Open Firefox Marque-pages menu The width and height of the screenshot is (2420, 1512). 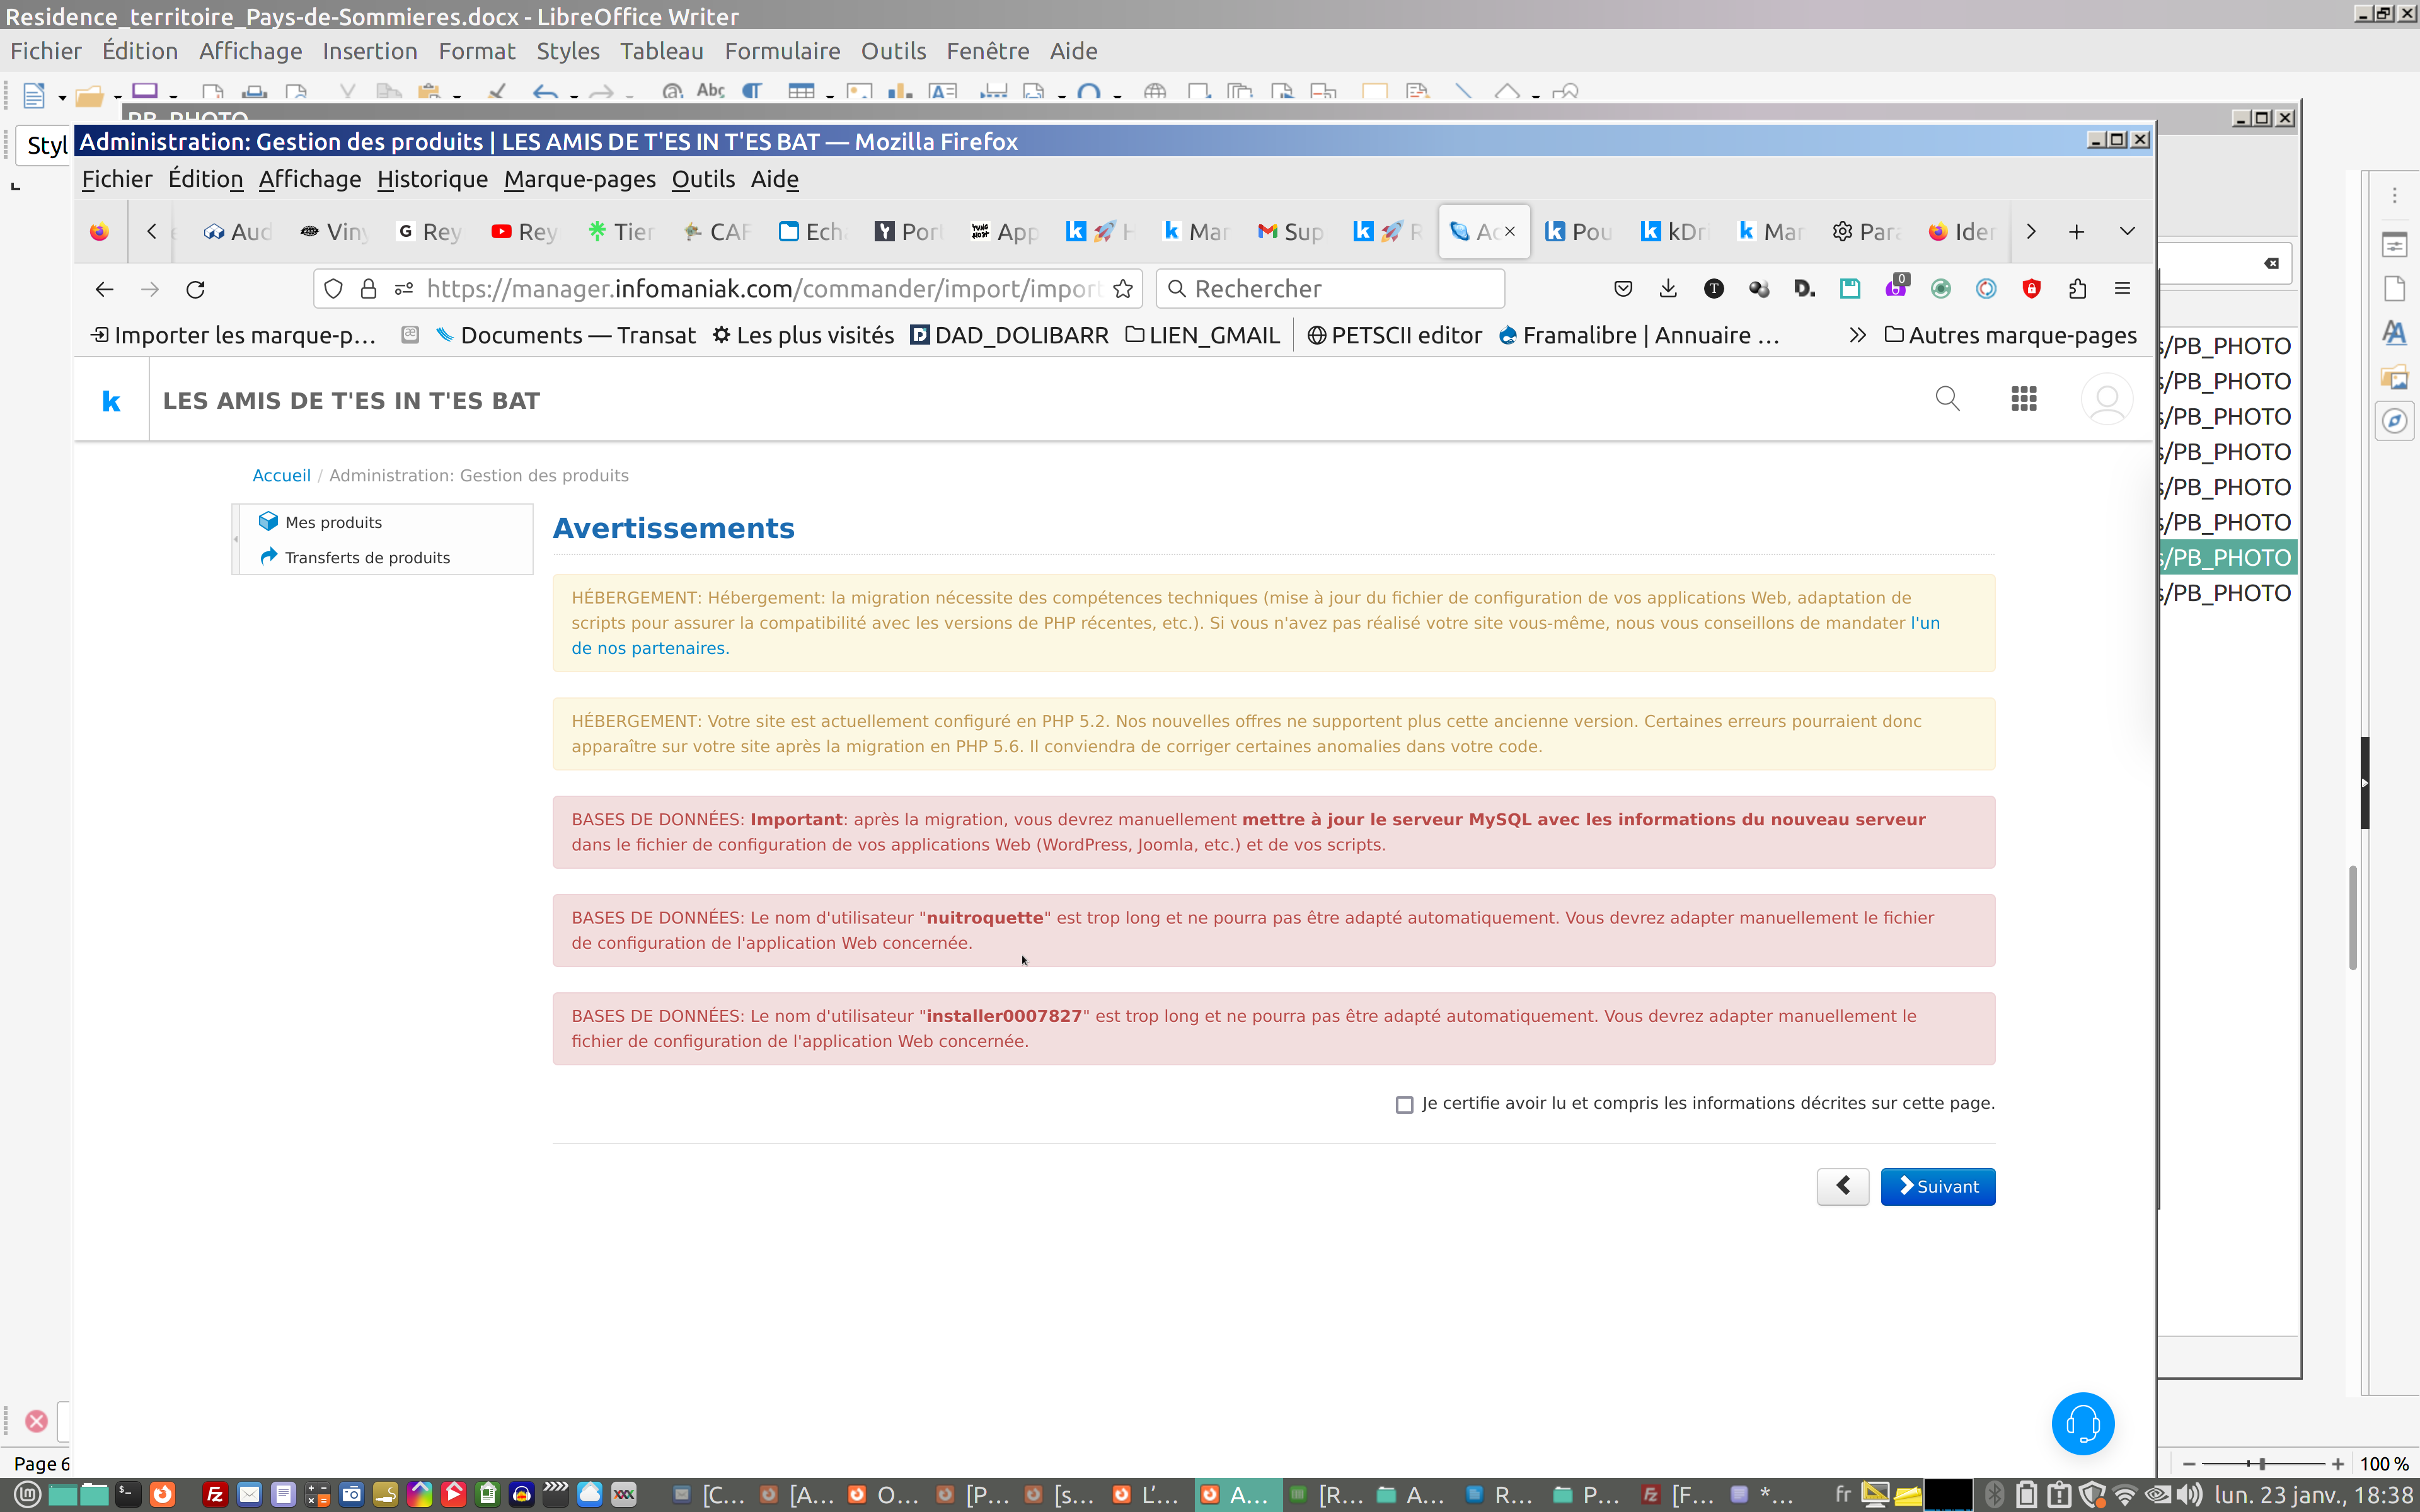[x=579, y=179]
